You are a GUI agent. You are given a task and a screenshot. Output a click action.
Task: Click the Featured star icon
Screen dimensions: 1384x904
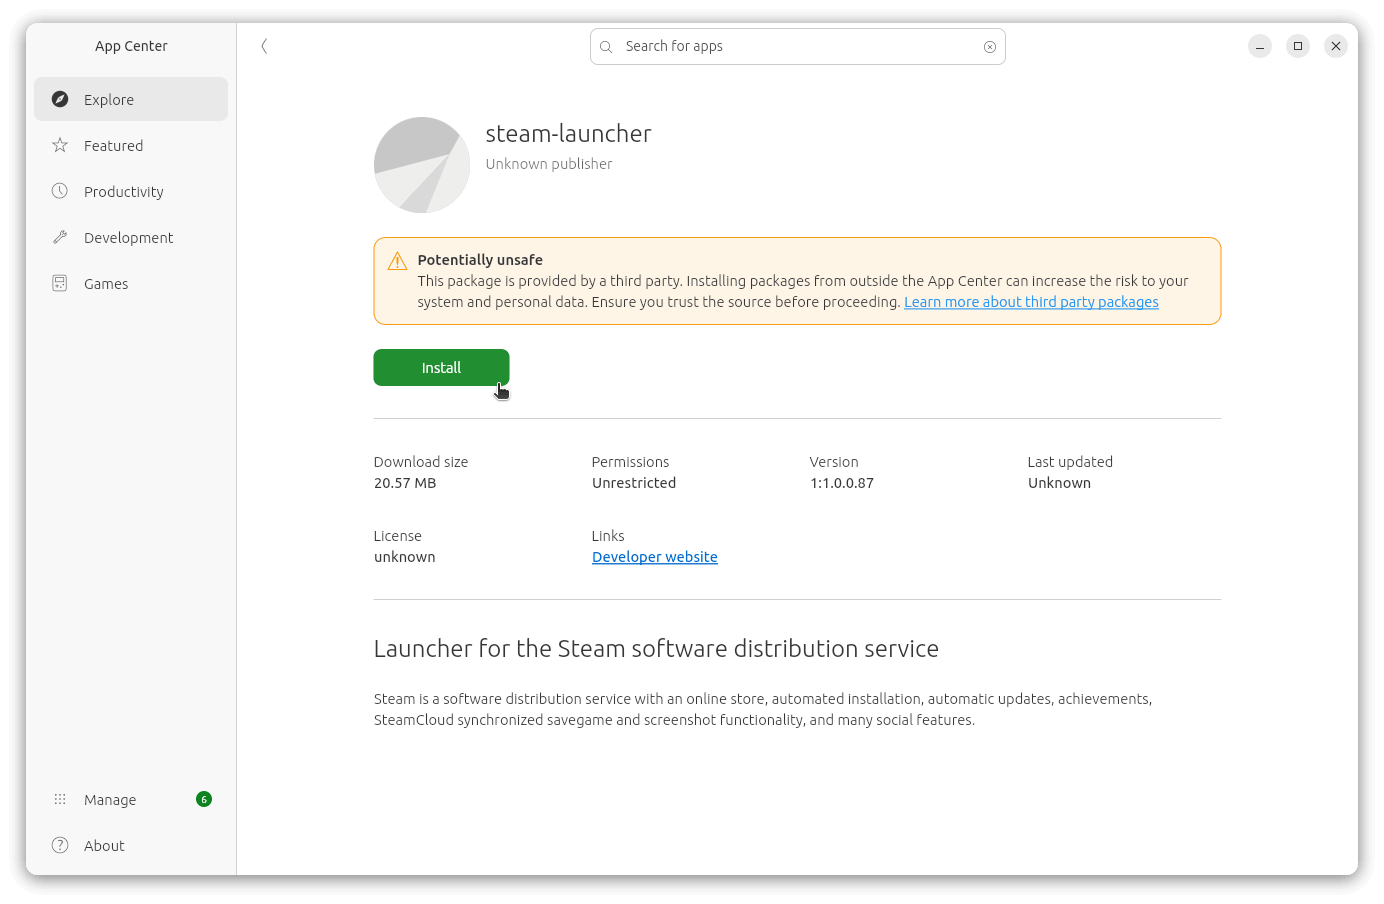pyautogui.click(x=60, y=145)
